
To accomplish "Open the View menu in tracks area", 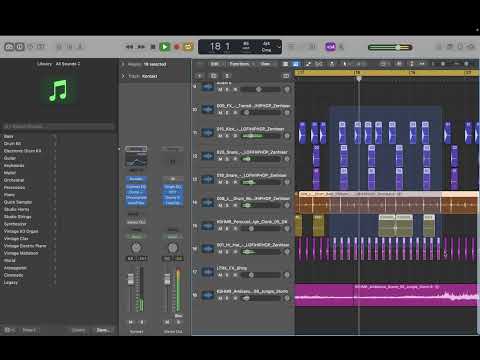I will click(x=266, y=64).
